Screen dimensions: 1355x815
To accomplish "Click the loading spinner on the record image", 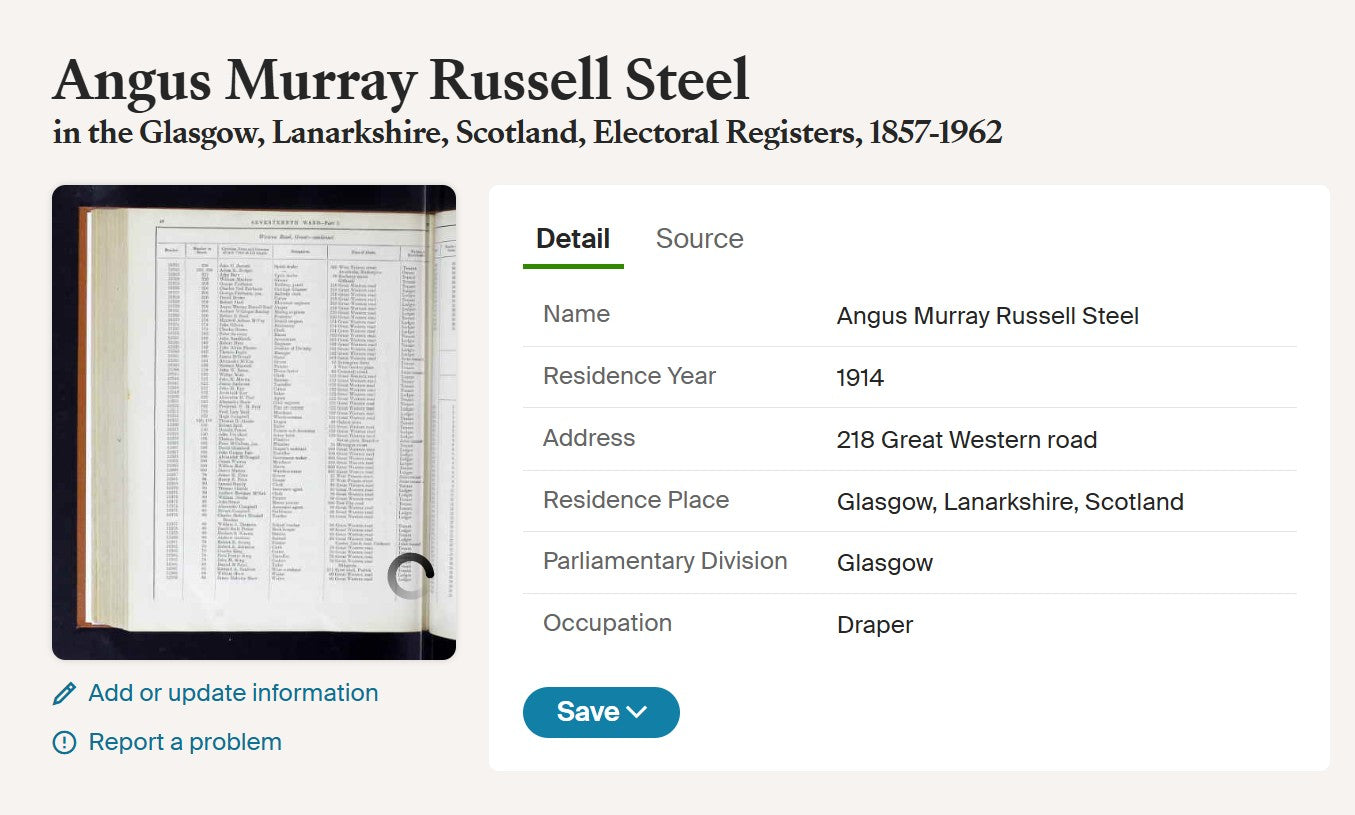I will [411, 577].
